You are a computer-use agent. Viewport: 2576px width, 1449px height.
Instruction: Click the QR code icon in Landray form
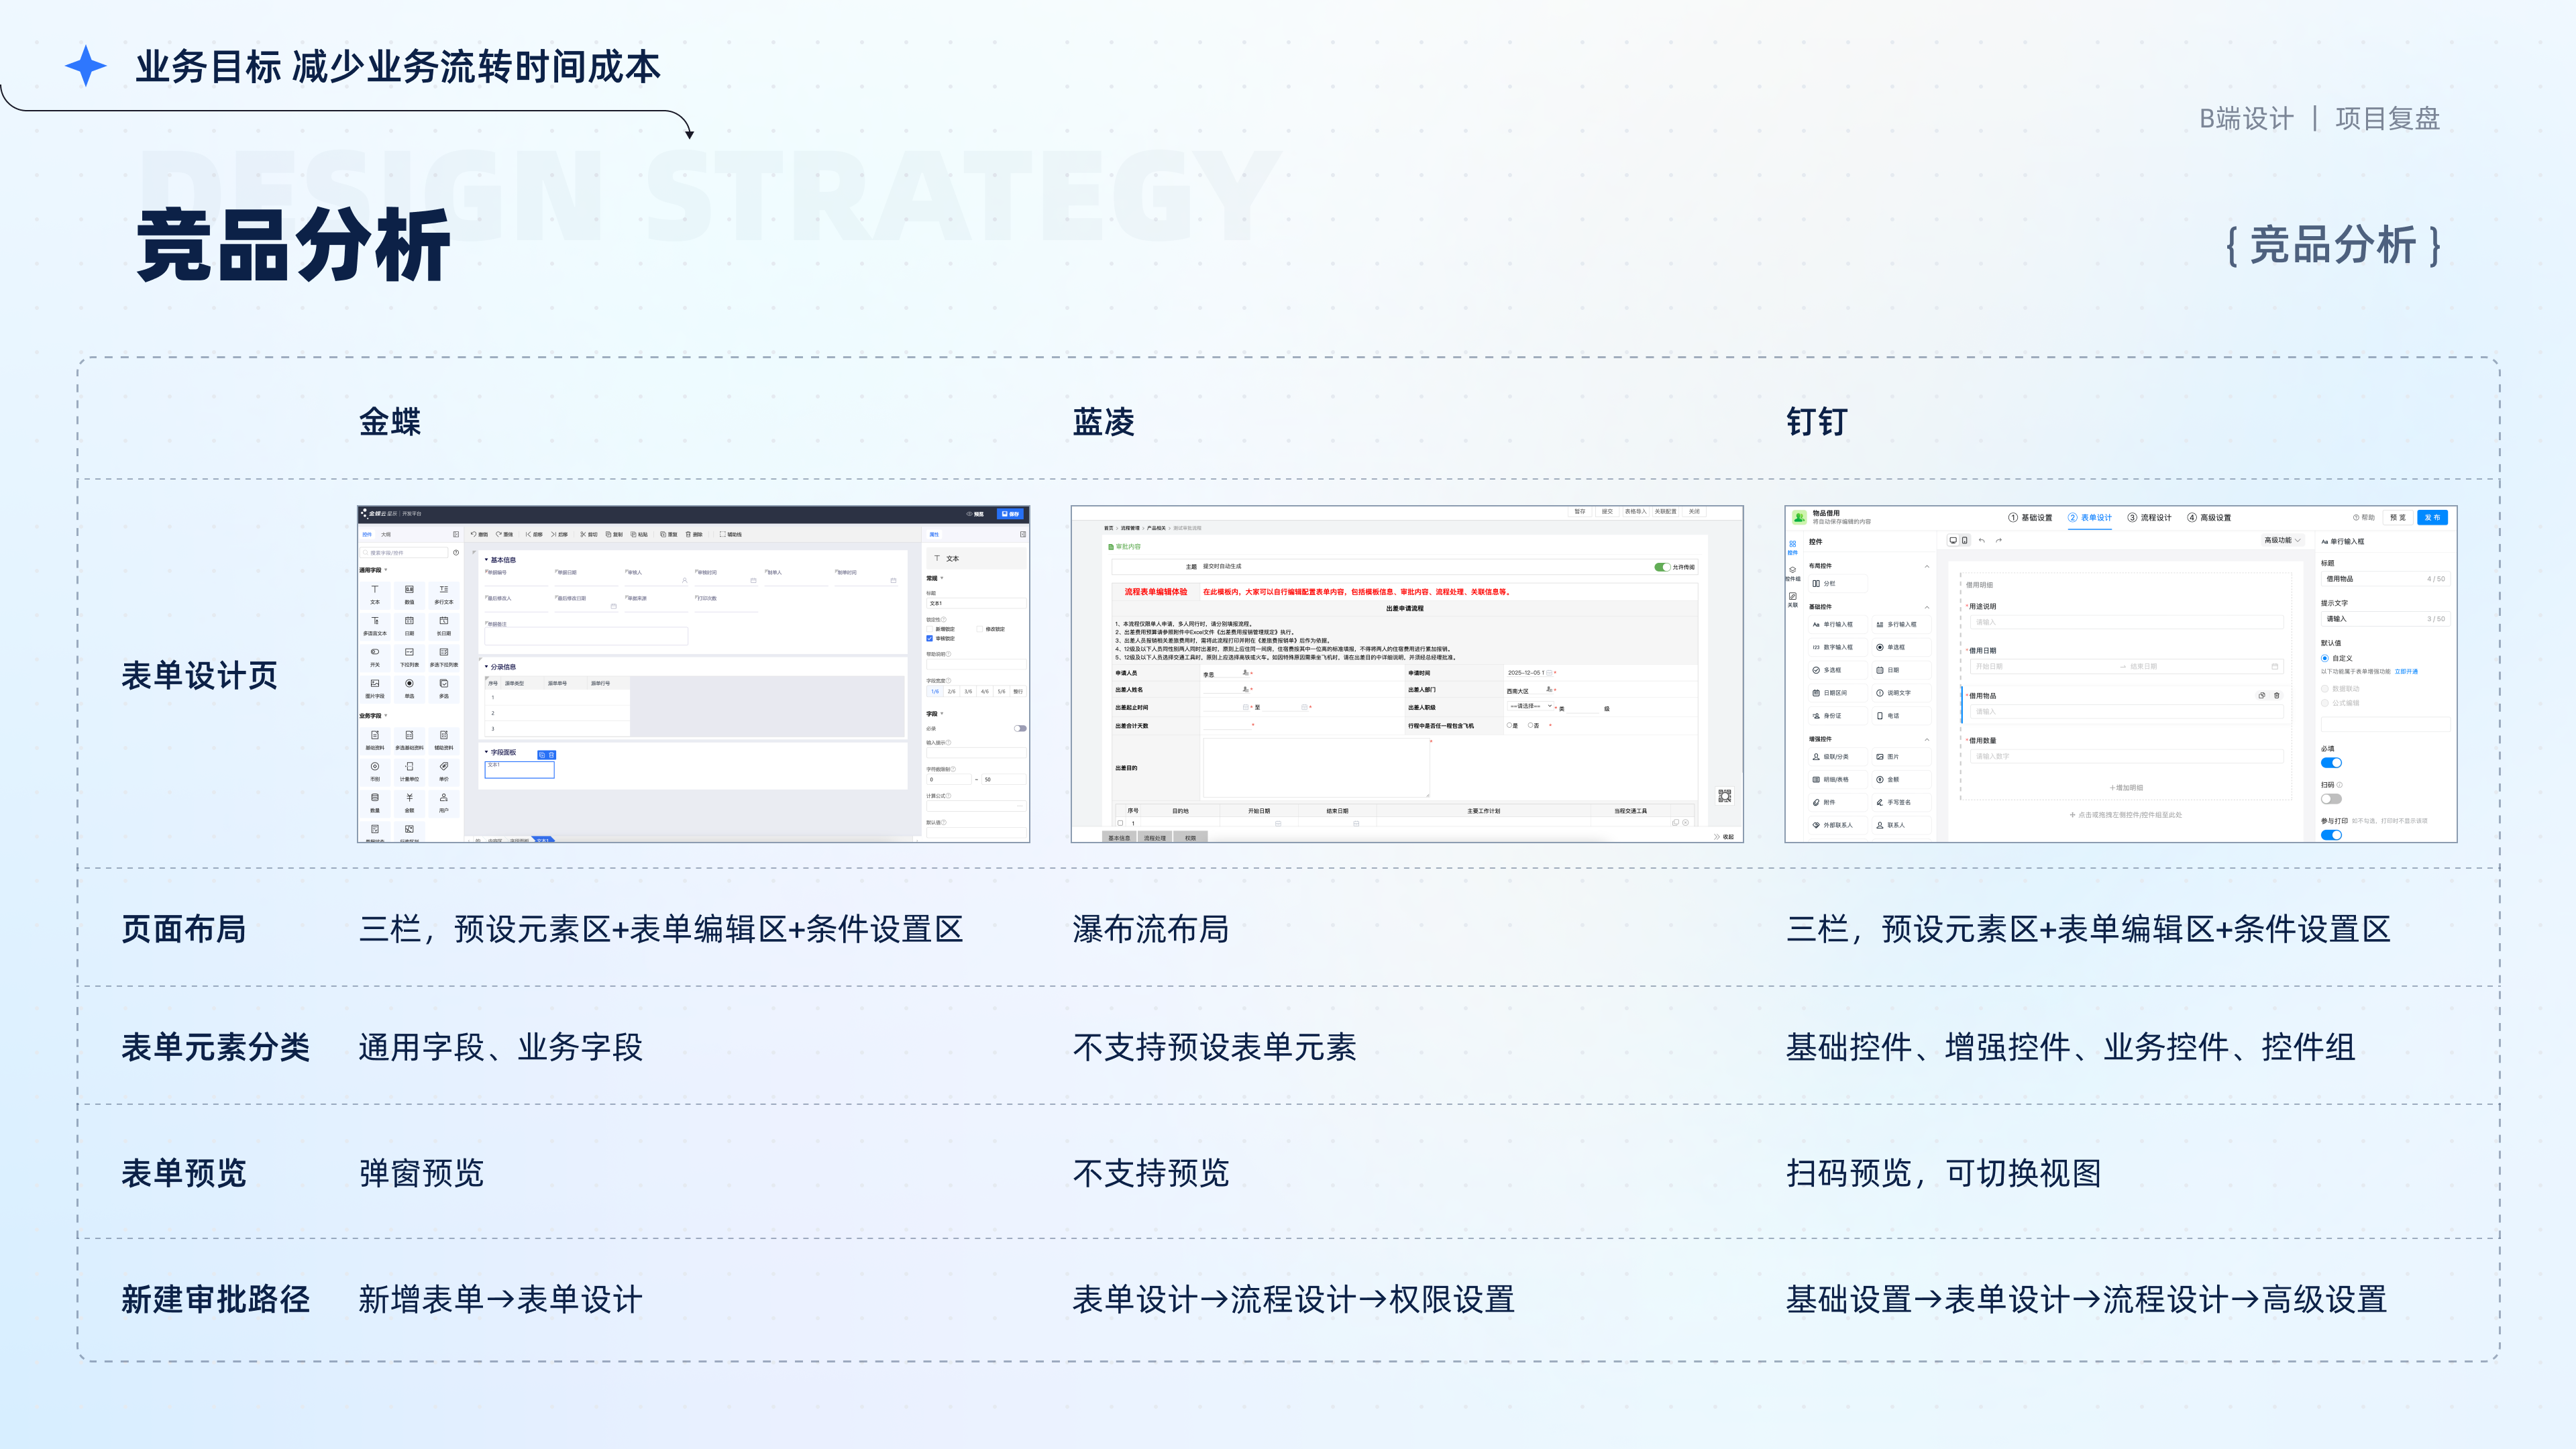[1724, 796]
